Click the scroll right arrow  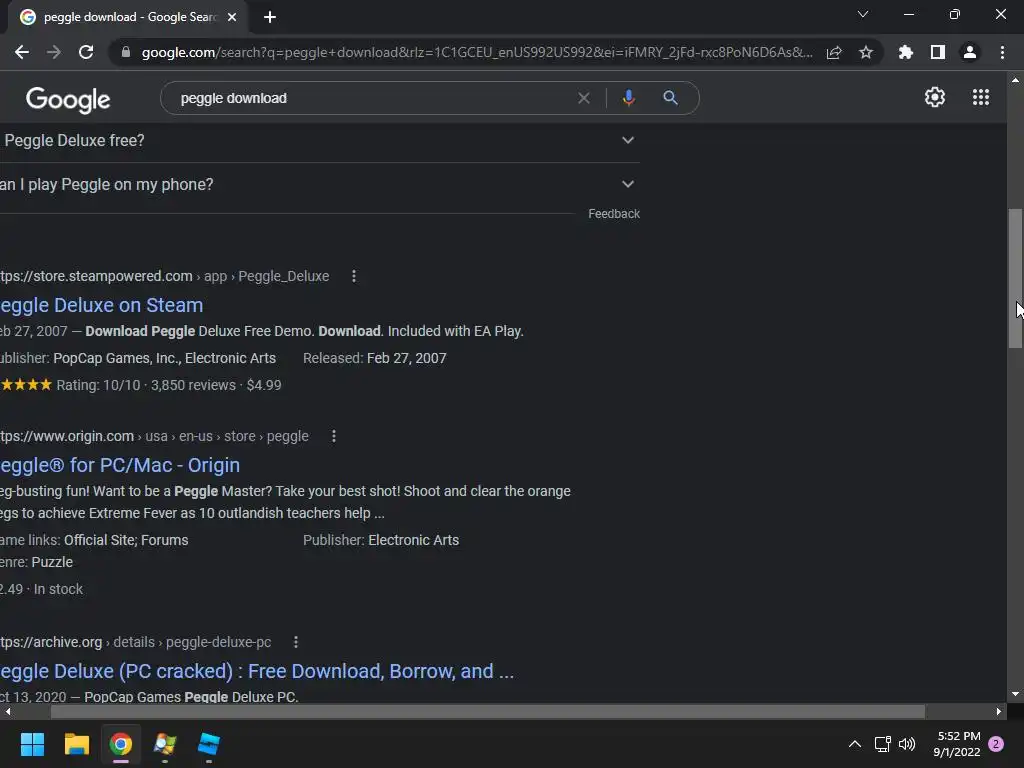(999, 711)
